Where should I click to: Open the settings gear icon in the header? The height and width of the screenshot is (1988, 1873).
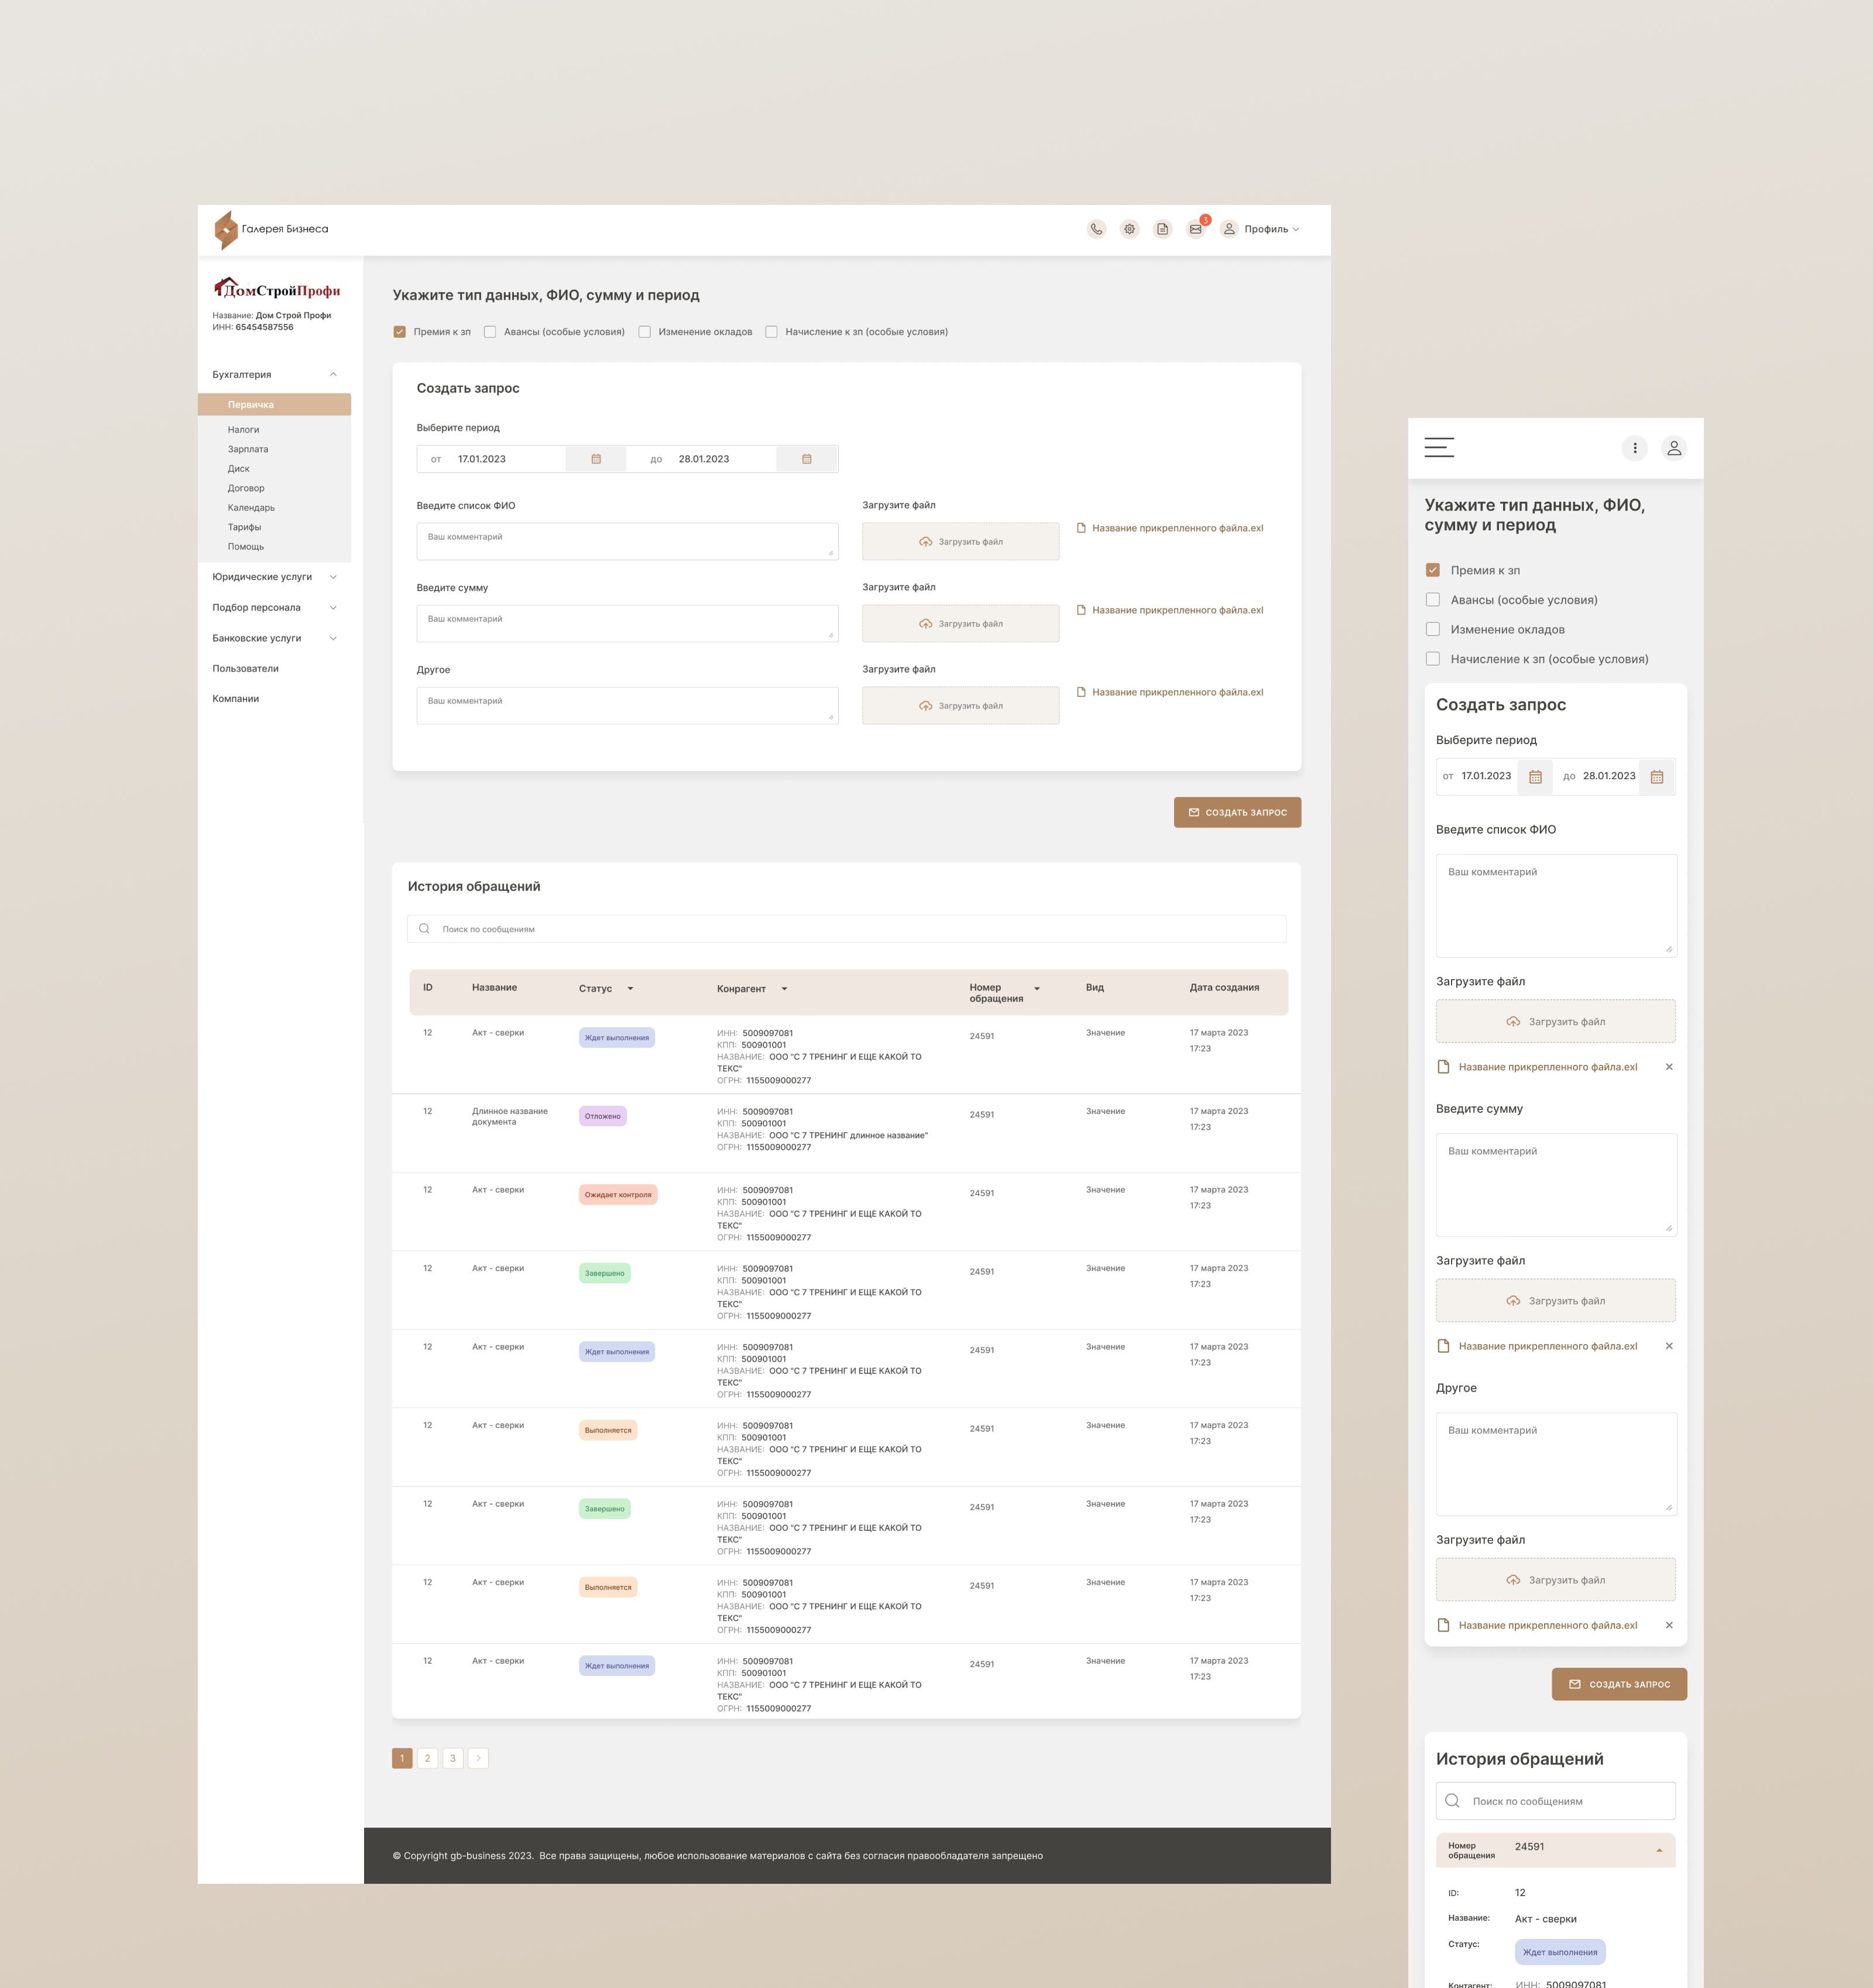(x=1129, y=229)
